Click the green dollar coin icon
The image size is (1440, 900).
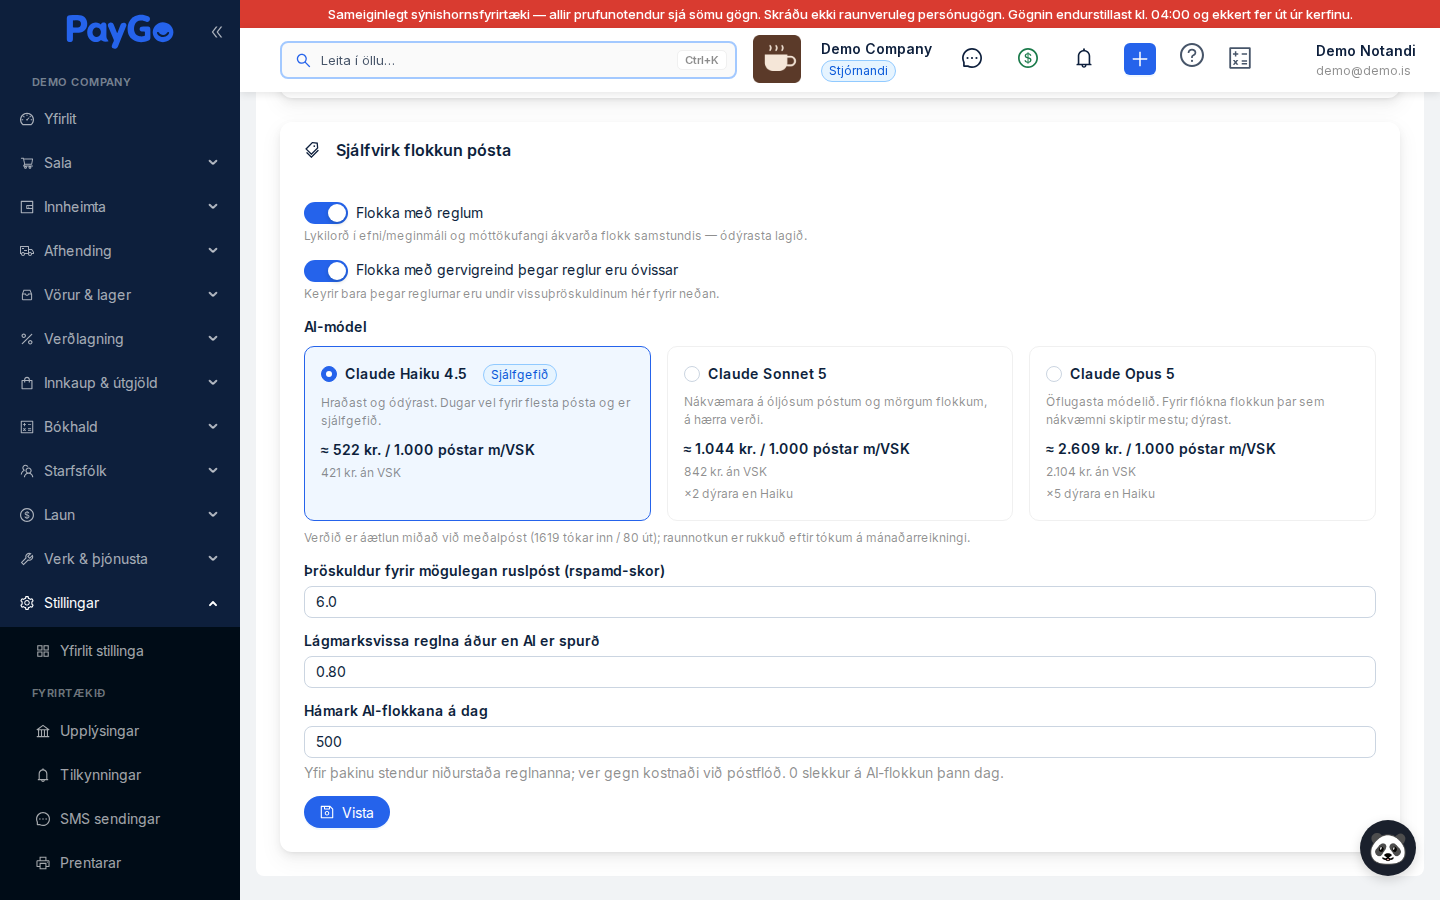1028,58
